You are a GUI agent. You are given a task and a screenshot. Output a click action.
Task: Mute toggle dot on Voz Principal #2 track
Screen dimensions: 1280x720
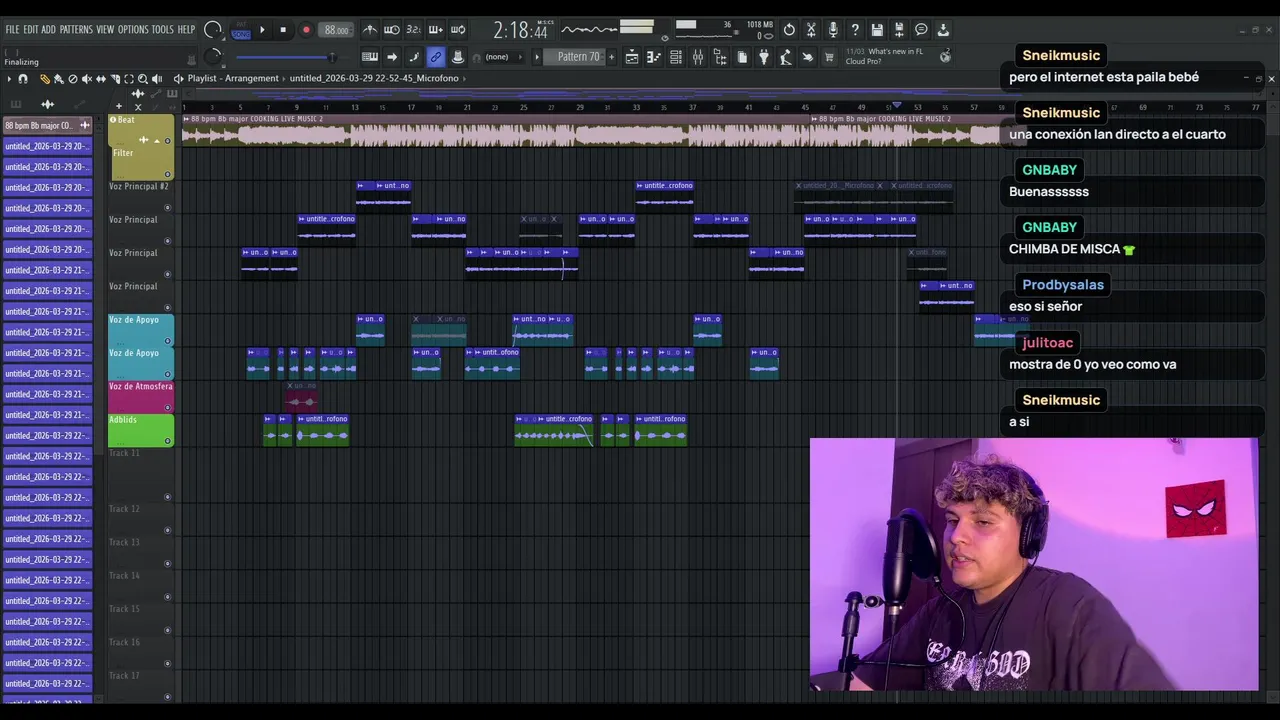(x=167, y=208)
